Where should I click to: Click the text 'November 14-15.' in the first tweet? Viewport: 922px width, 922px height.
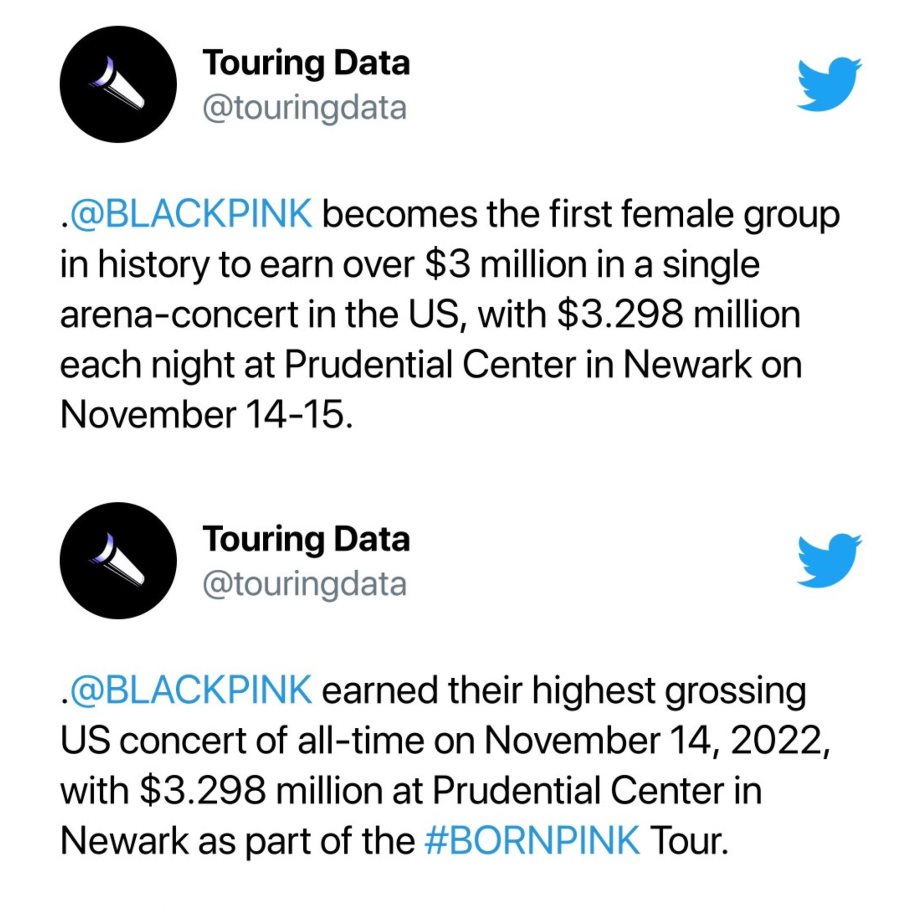[206, 415]
